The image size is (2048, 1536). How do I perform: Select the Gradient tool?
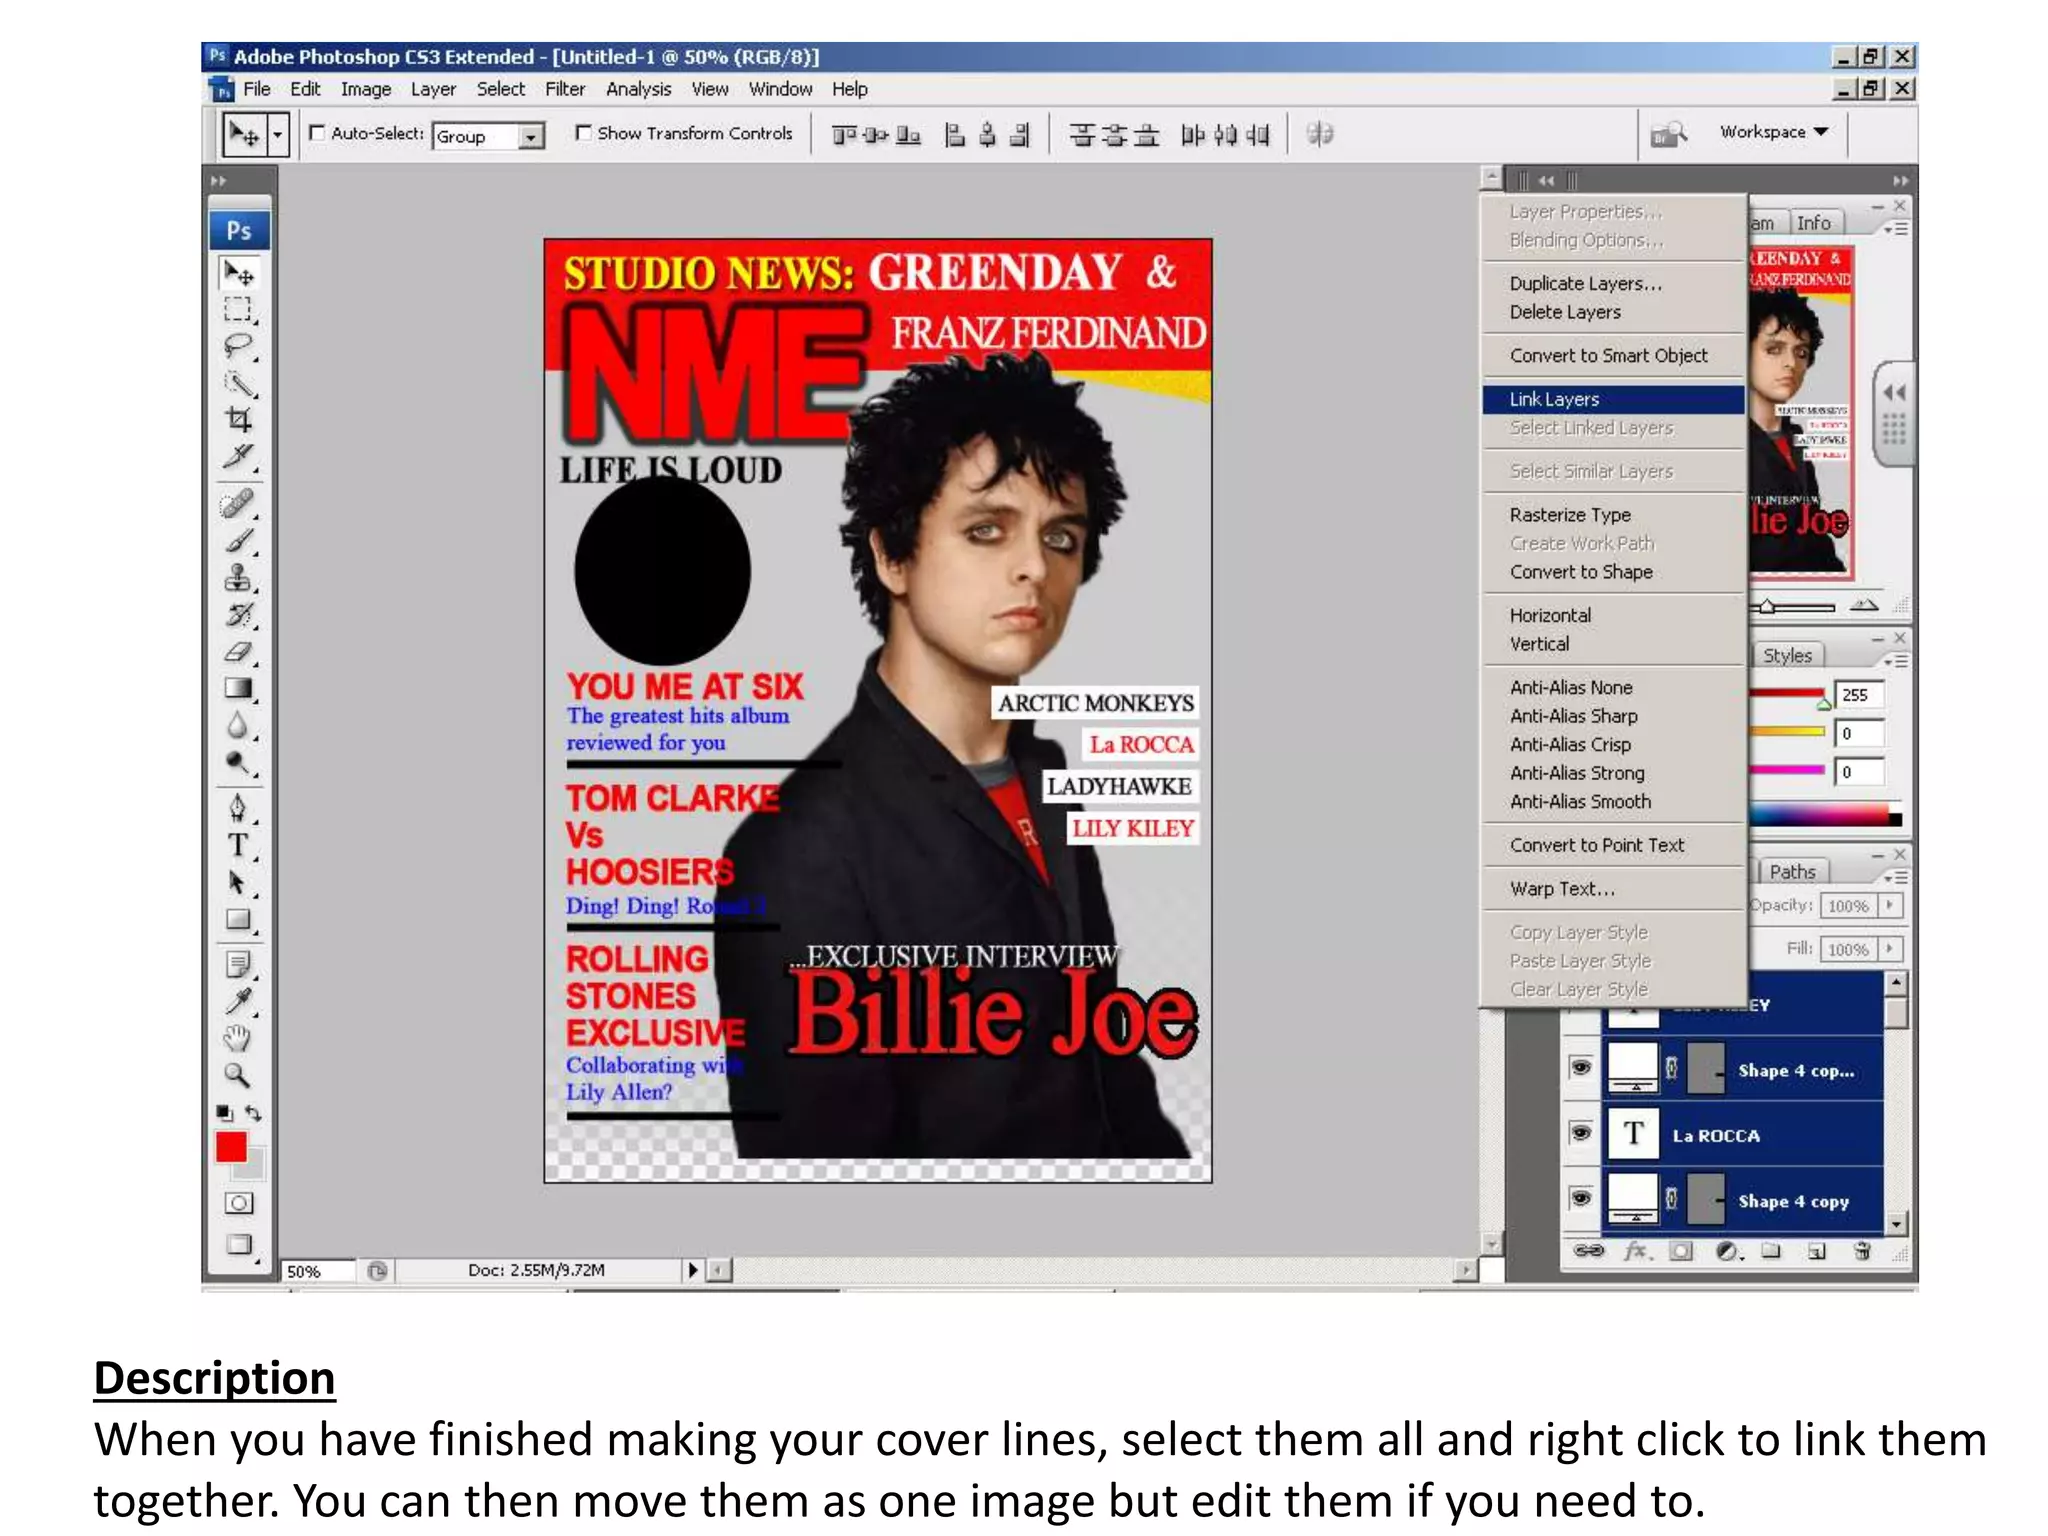pos(239,688)
